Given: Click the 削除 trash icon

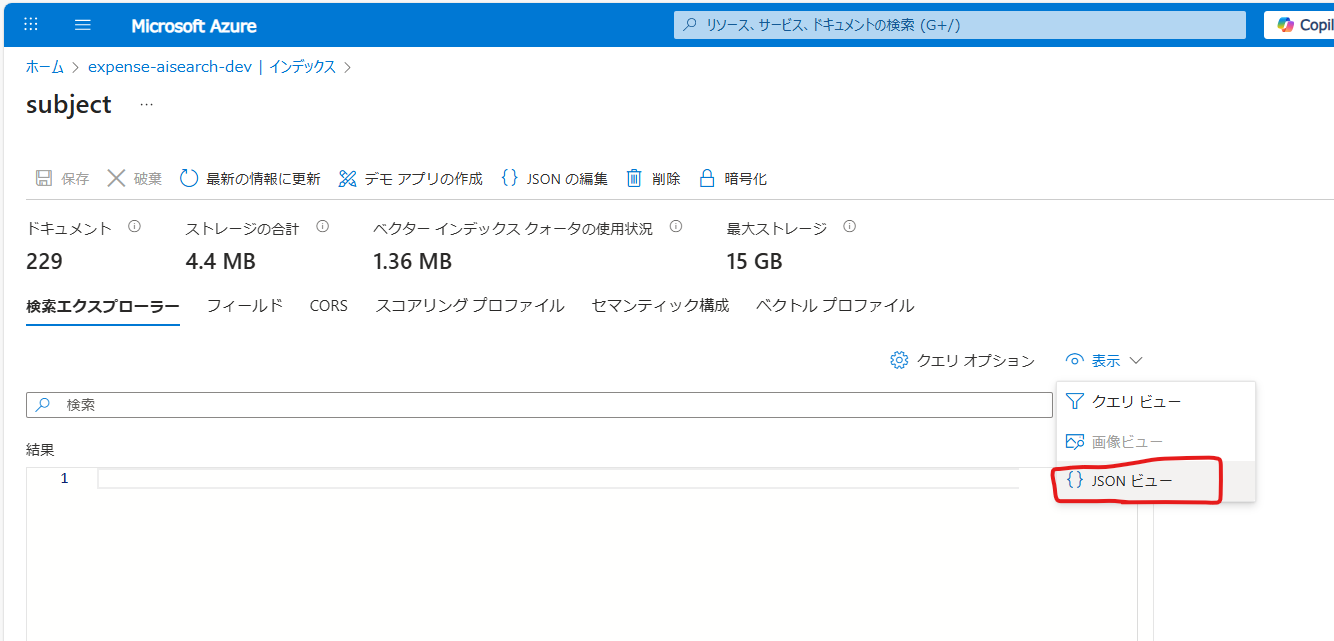Looking at the screenshot, I should tap(634, 179).
